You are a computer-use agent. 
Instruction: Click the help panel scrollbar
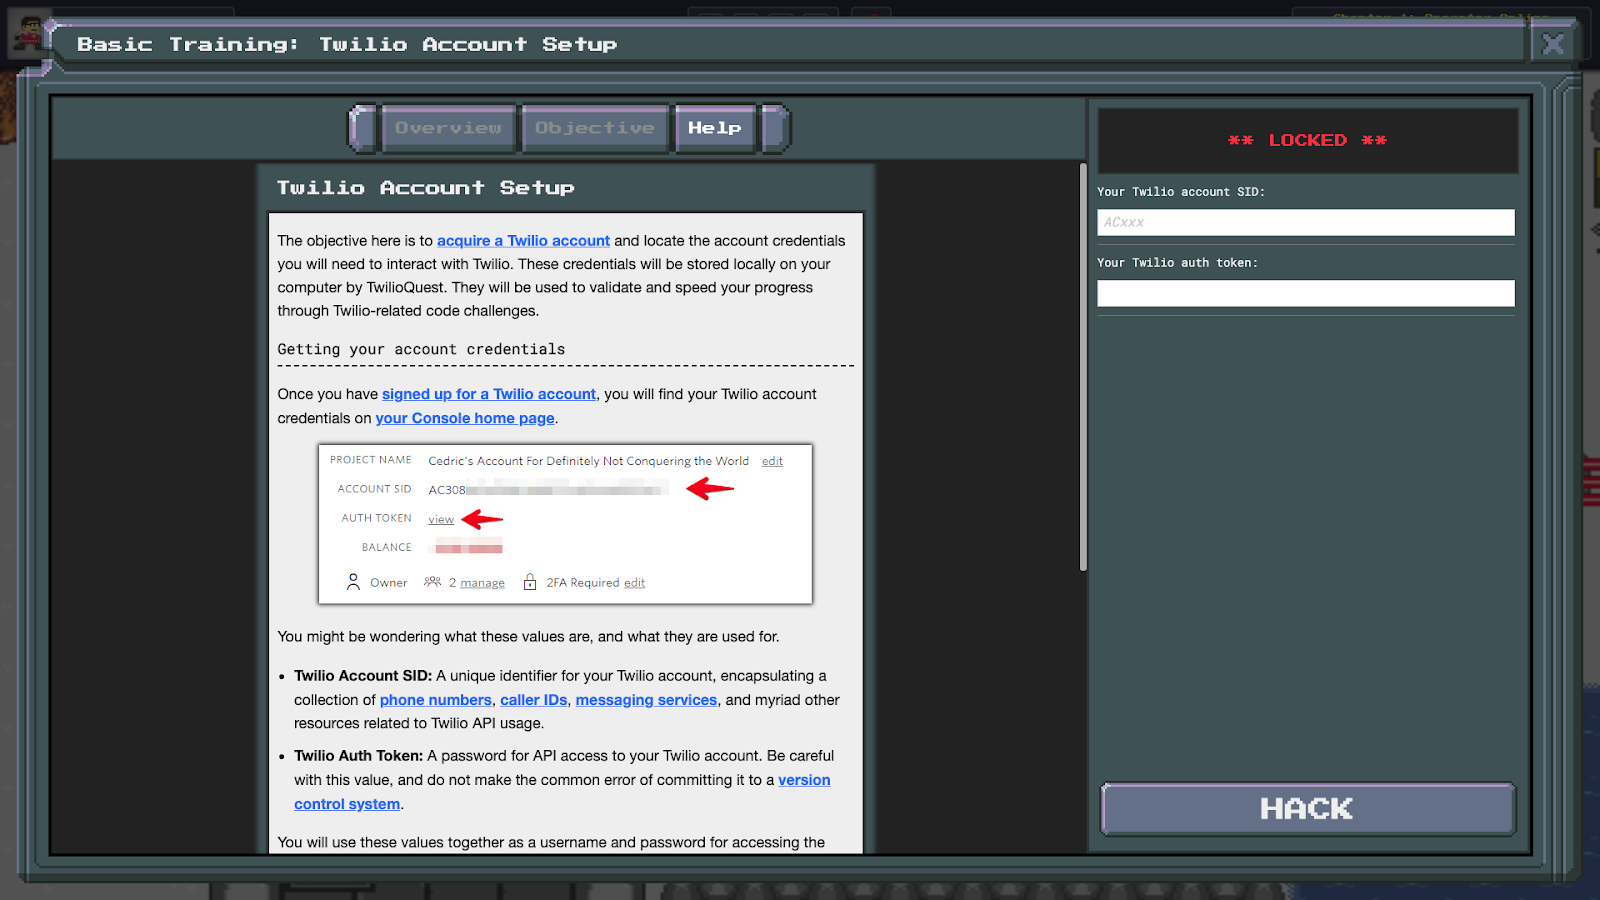coord(1083,366)
